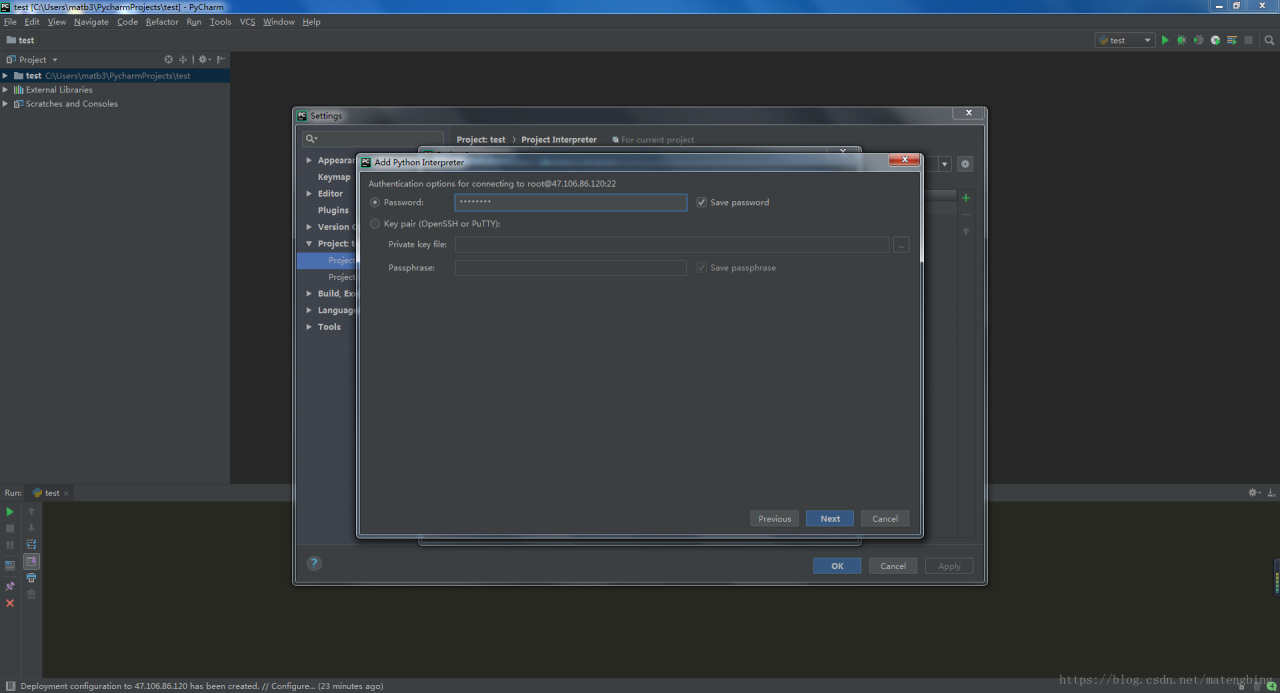Open Search Everywhere magnifier icon
Image resolution: width=1280 pixels, height=693 pixels.
[x=1270, y=40]
